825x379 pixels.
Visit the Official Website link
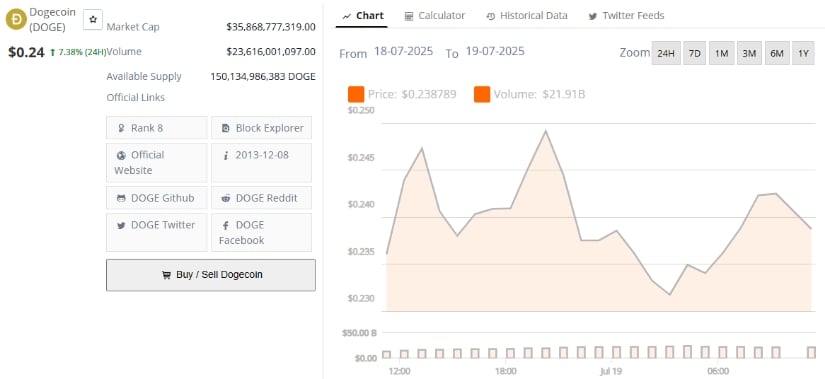(157, 163)
